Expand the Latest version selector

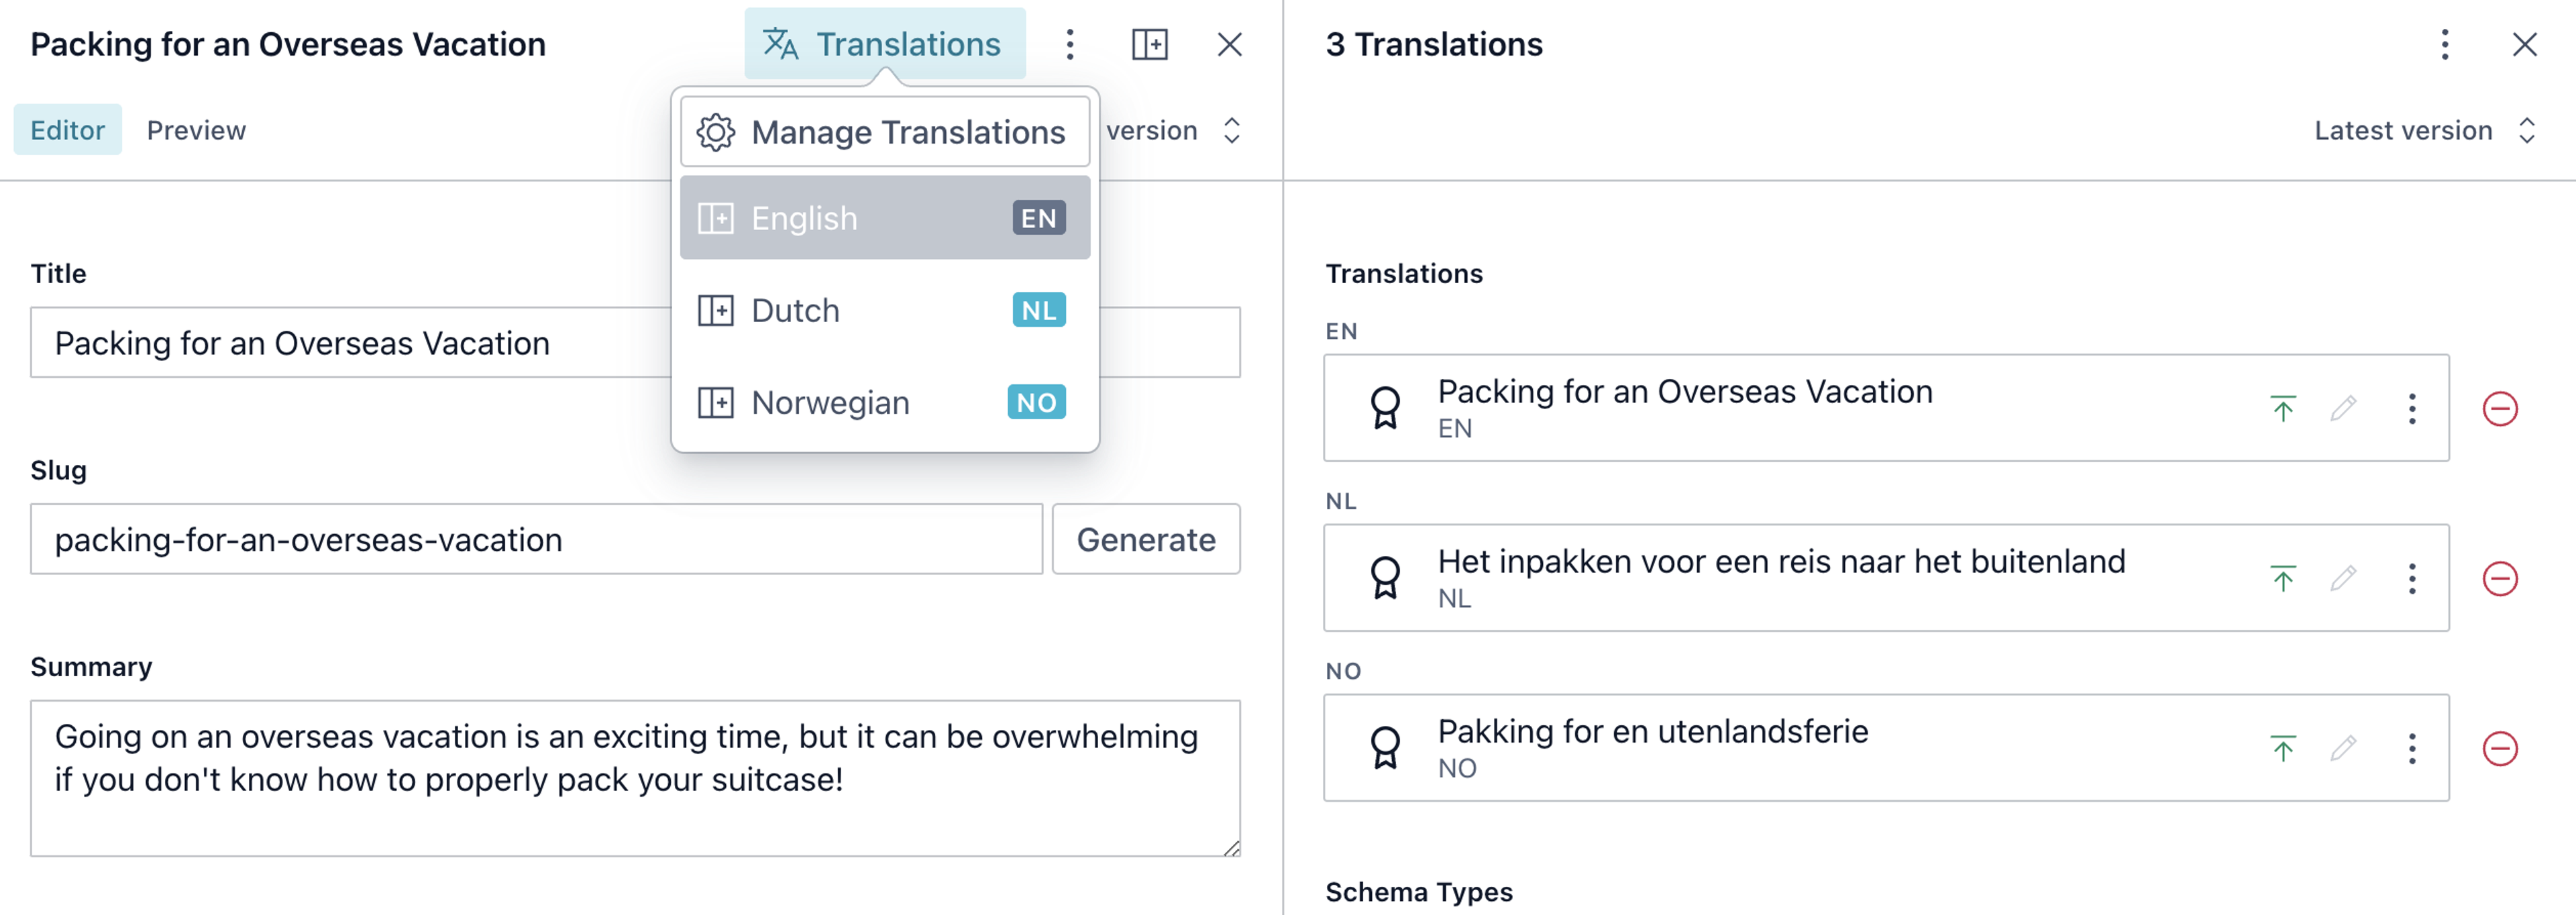point(2424,130)
